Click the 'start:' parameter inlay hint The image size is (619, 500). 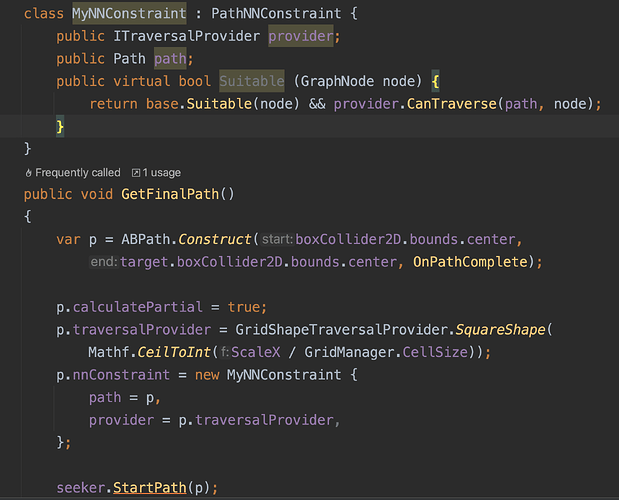click(x=278, y=240)
